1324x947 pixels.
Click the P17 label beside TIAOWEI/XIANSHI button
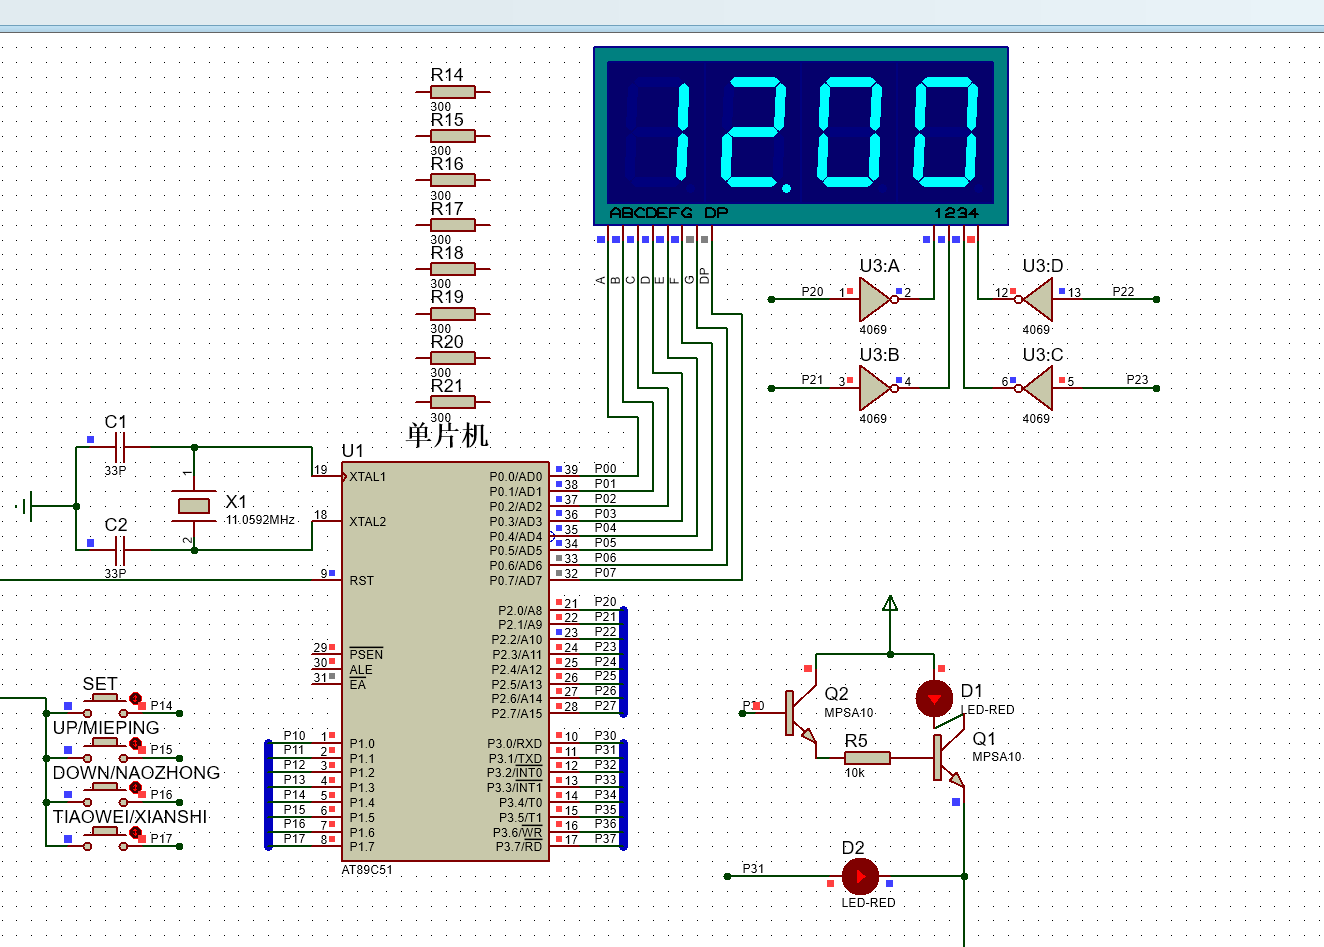pos(161,839)
